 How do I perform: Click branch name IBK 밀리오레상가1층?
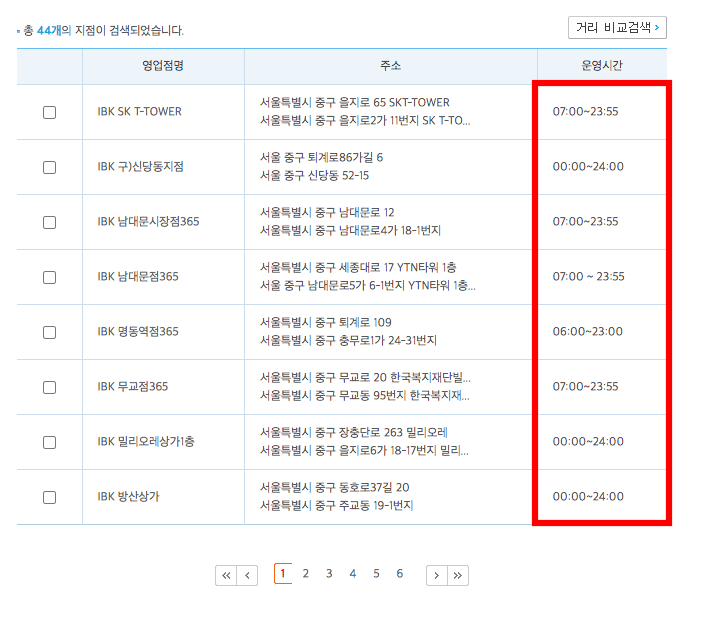point(146,441)
